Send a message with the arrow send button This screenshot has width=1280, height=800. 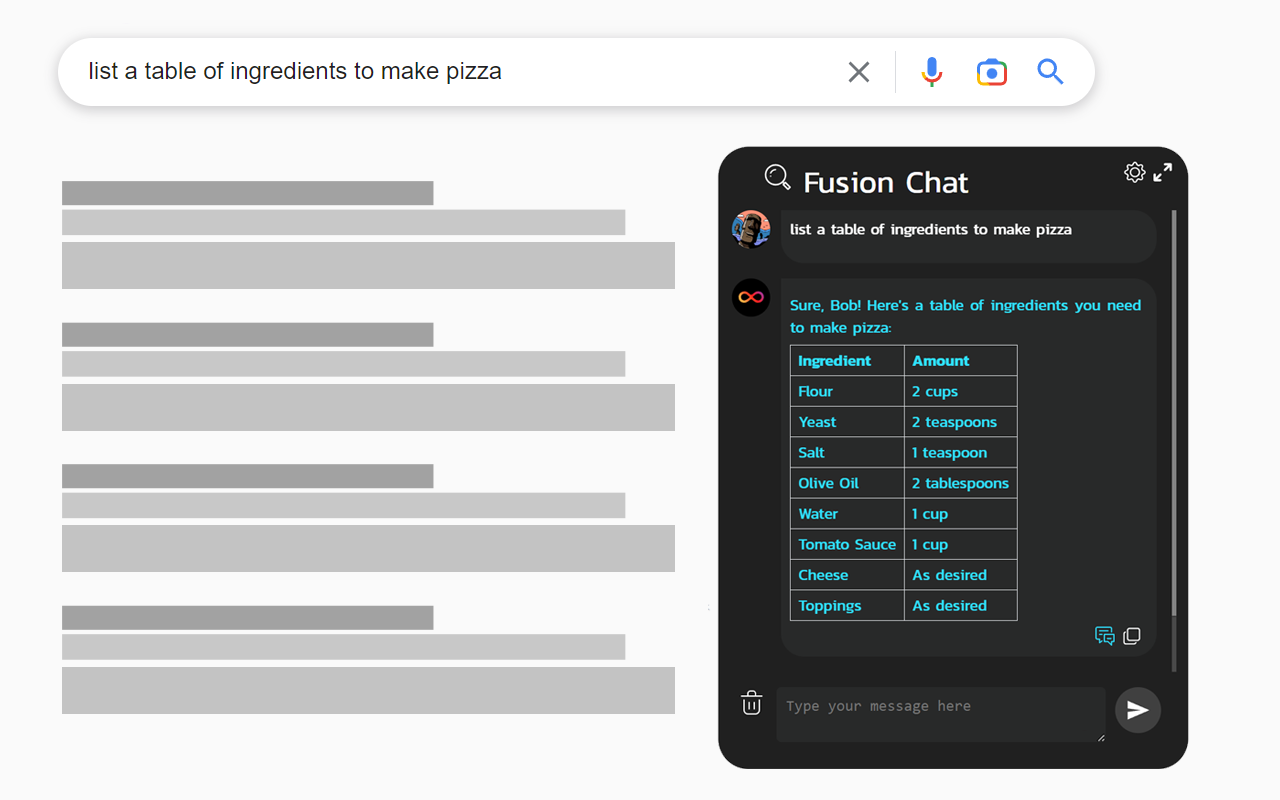pyautogui.click(x=1137, y=710)
